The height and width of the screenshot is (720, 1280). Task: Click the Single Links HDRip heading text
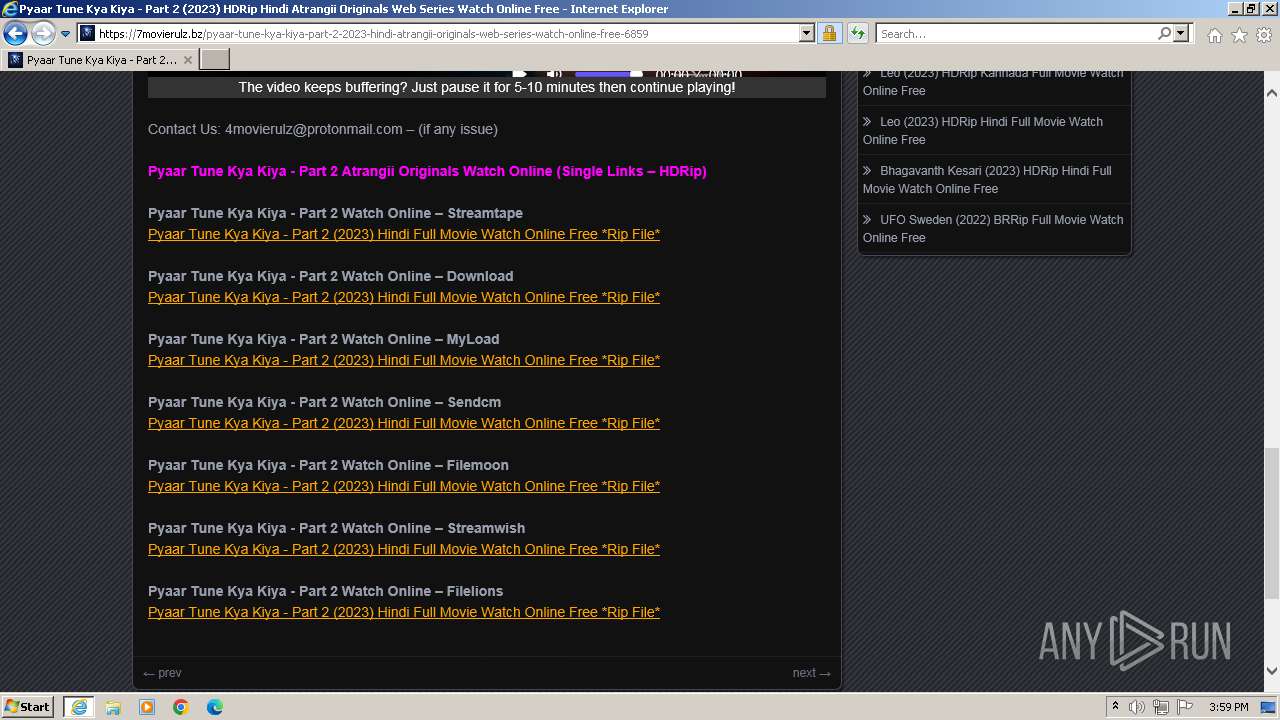point(427,171)
